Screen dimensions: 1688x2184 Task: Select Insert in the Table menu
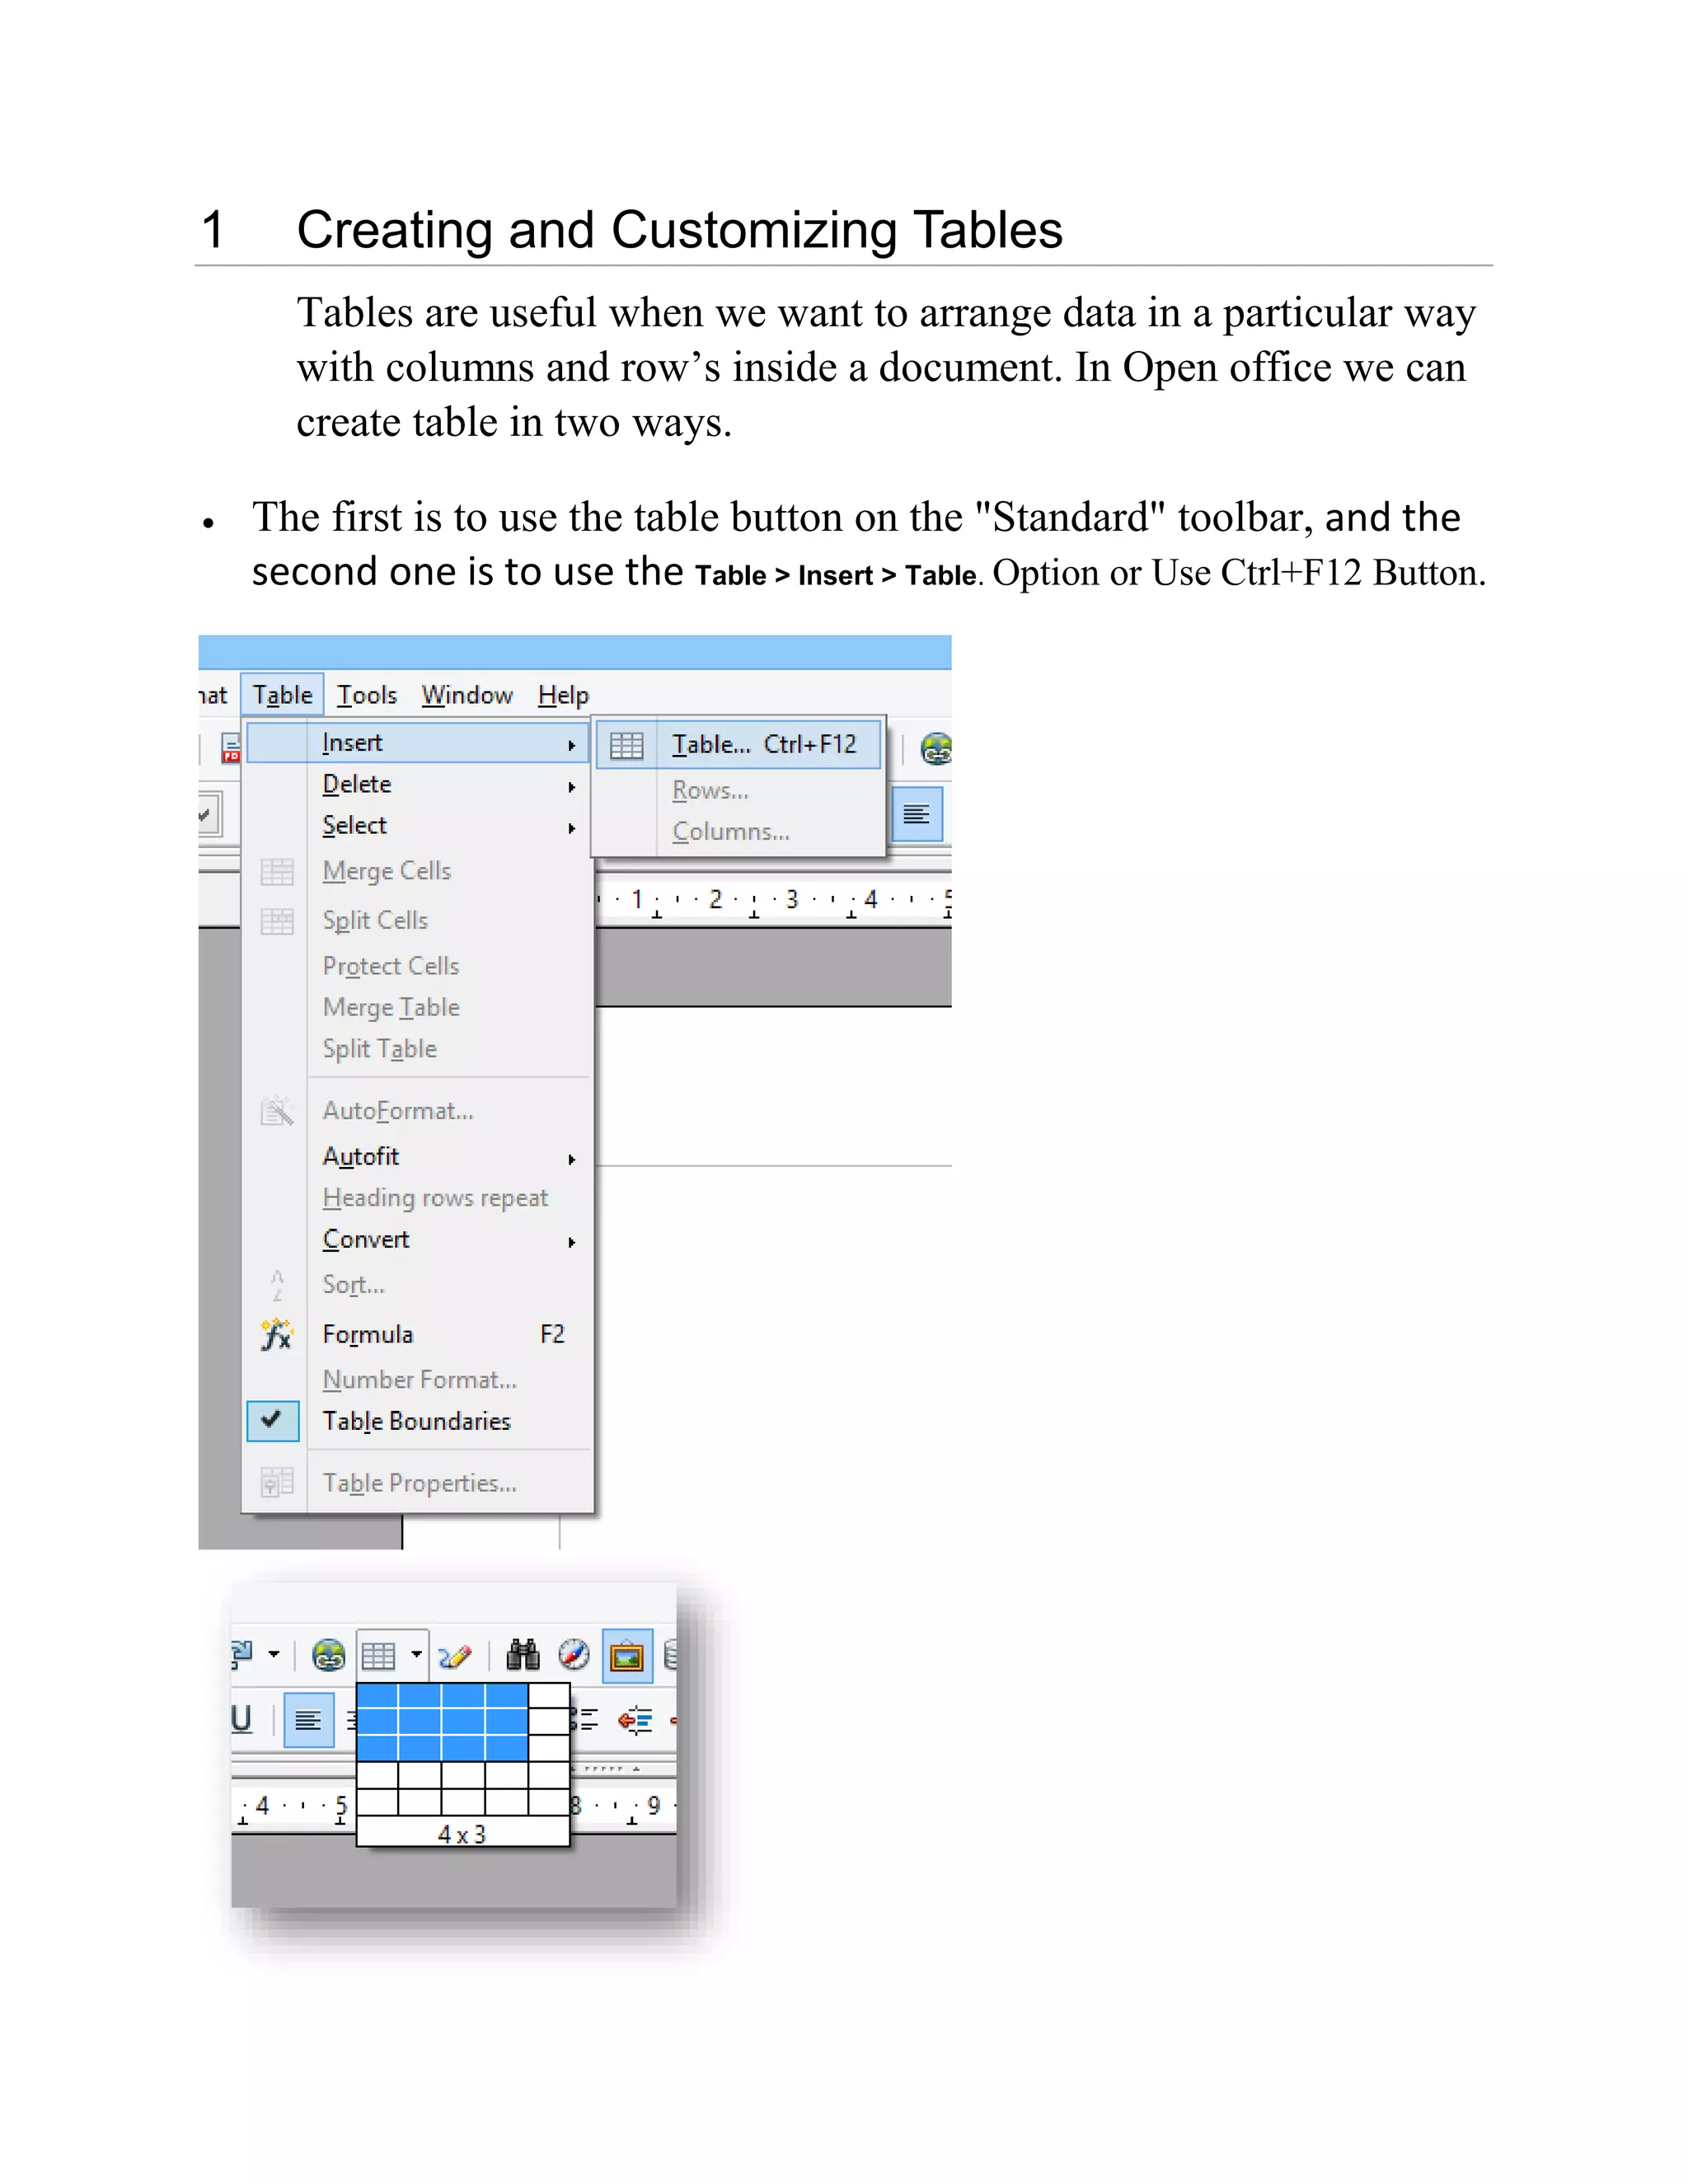pyautogui.click(x=417, y=743)
